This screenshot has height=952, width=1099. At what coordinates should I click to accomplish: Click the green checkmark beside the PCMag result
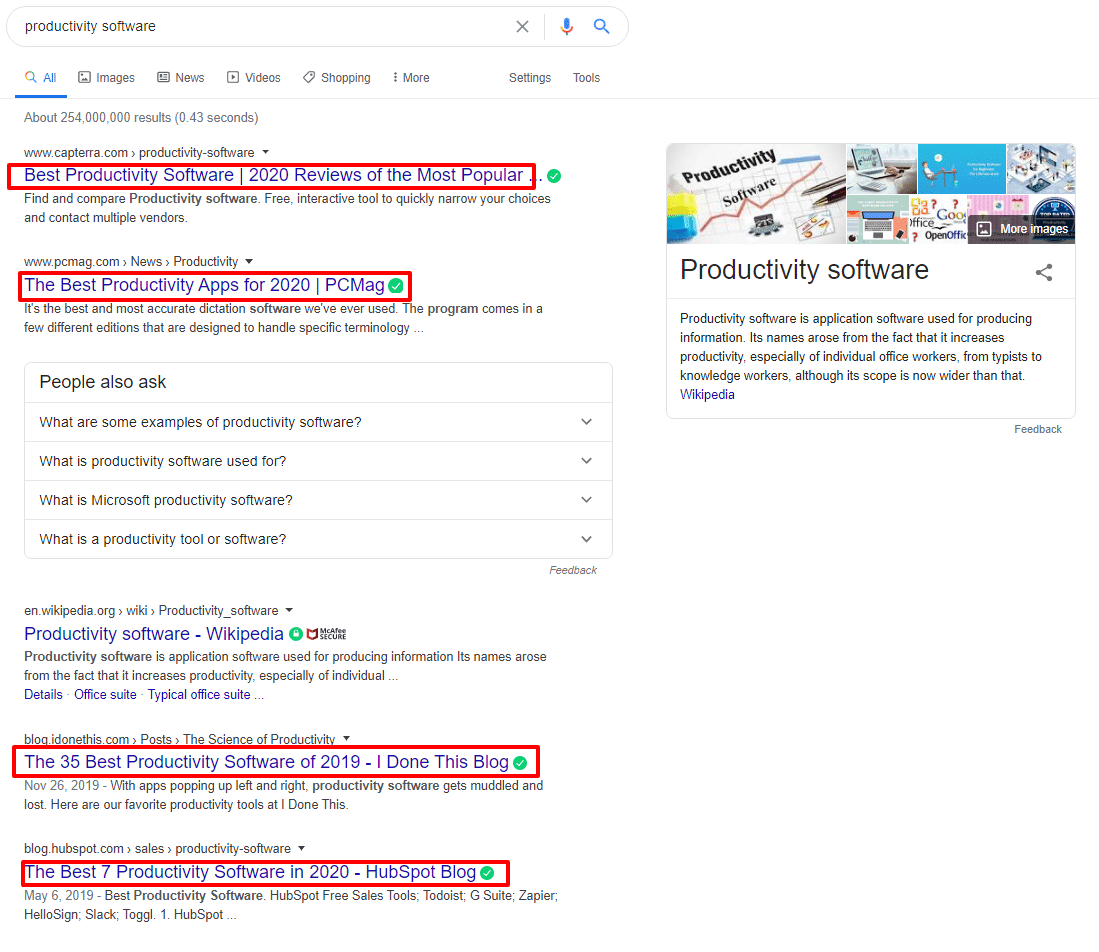(x=396, y=286)
